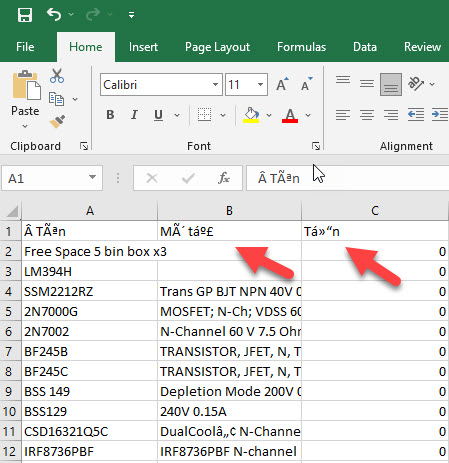Image resolution: width=449 pixels, height=463 pixels.
Task: Expand the Name Box dropdown arrow
Action: (x=92, y=177)
